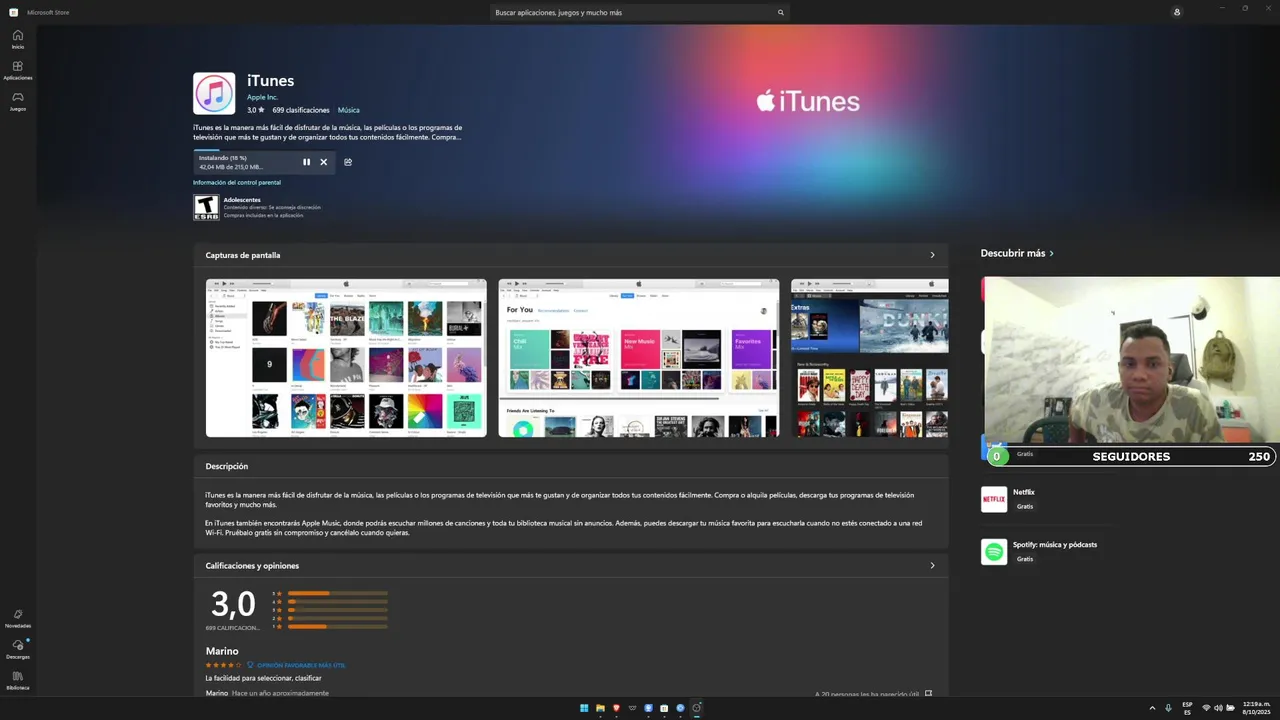The width and height of the screenshot is (1280, 720).
Task: Open Spotify: música y pódcasts listing
Action: tap(1054, 545)
